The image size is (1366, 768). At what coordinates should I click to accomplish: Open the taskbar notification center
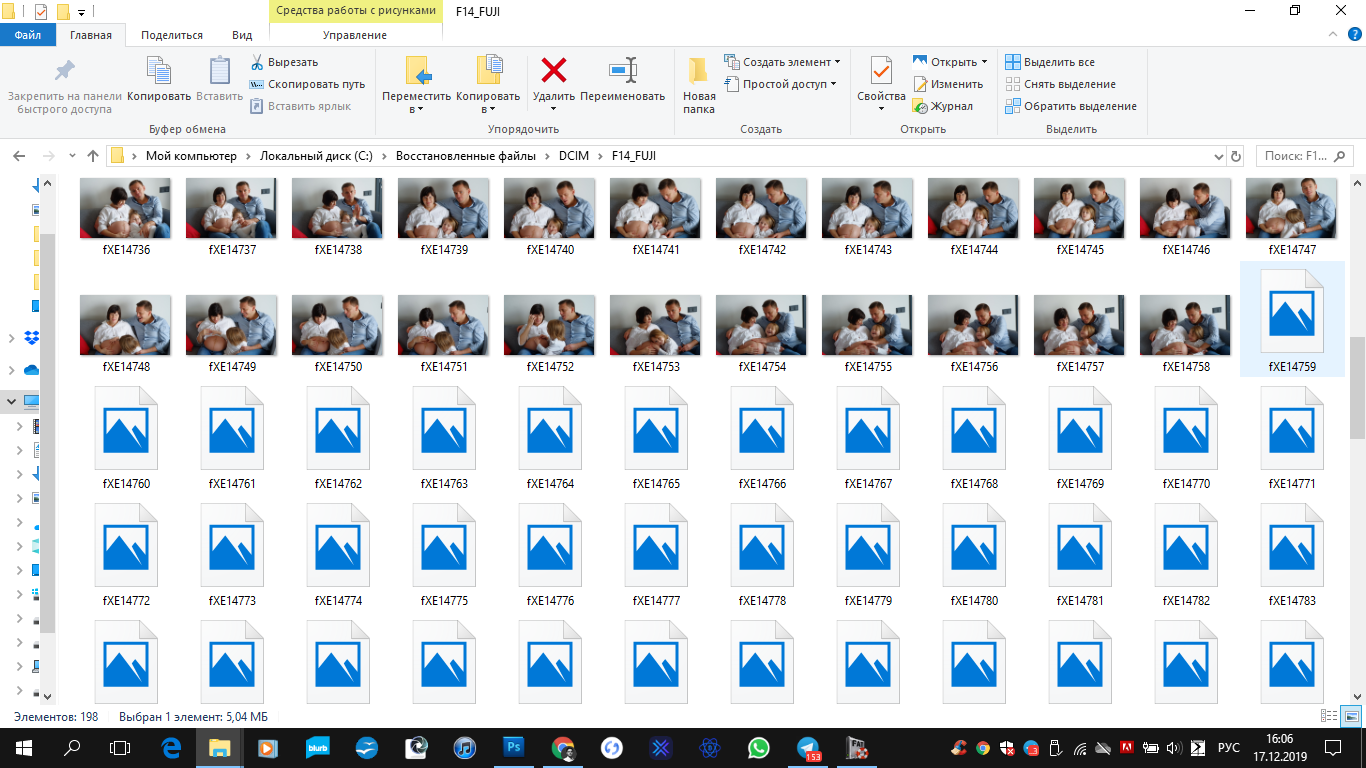(x=1332, y=747)
